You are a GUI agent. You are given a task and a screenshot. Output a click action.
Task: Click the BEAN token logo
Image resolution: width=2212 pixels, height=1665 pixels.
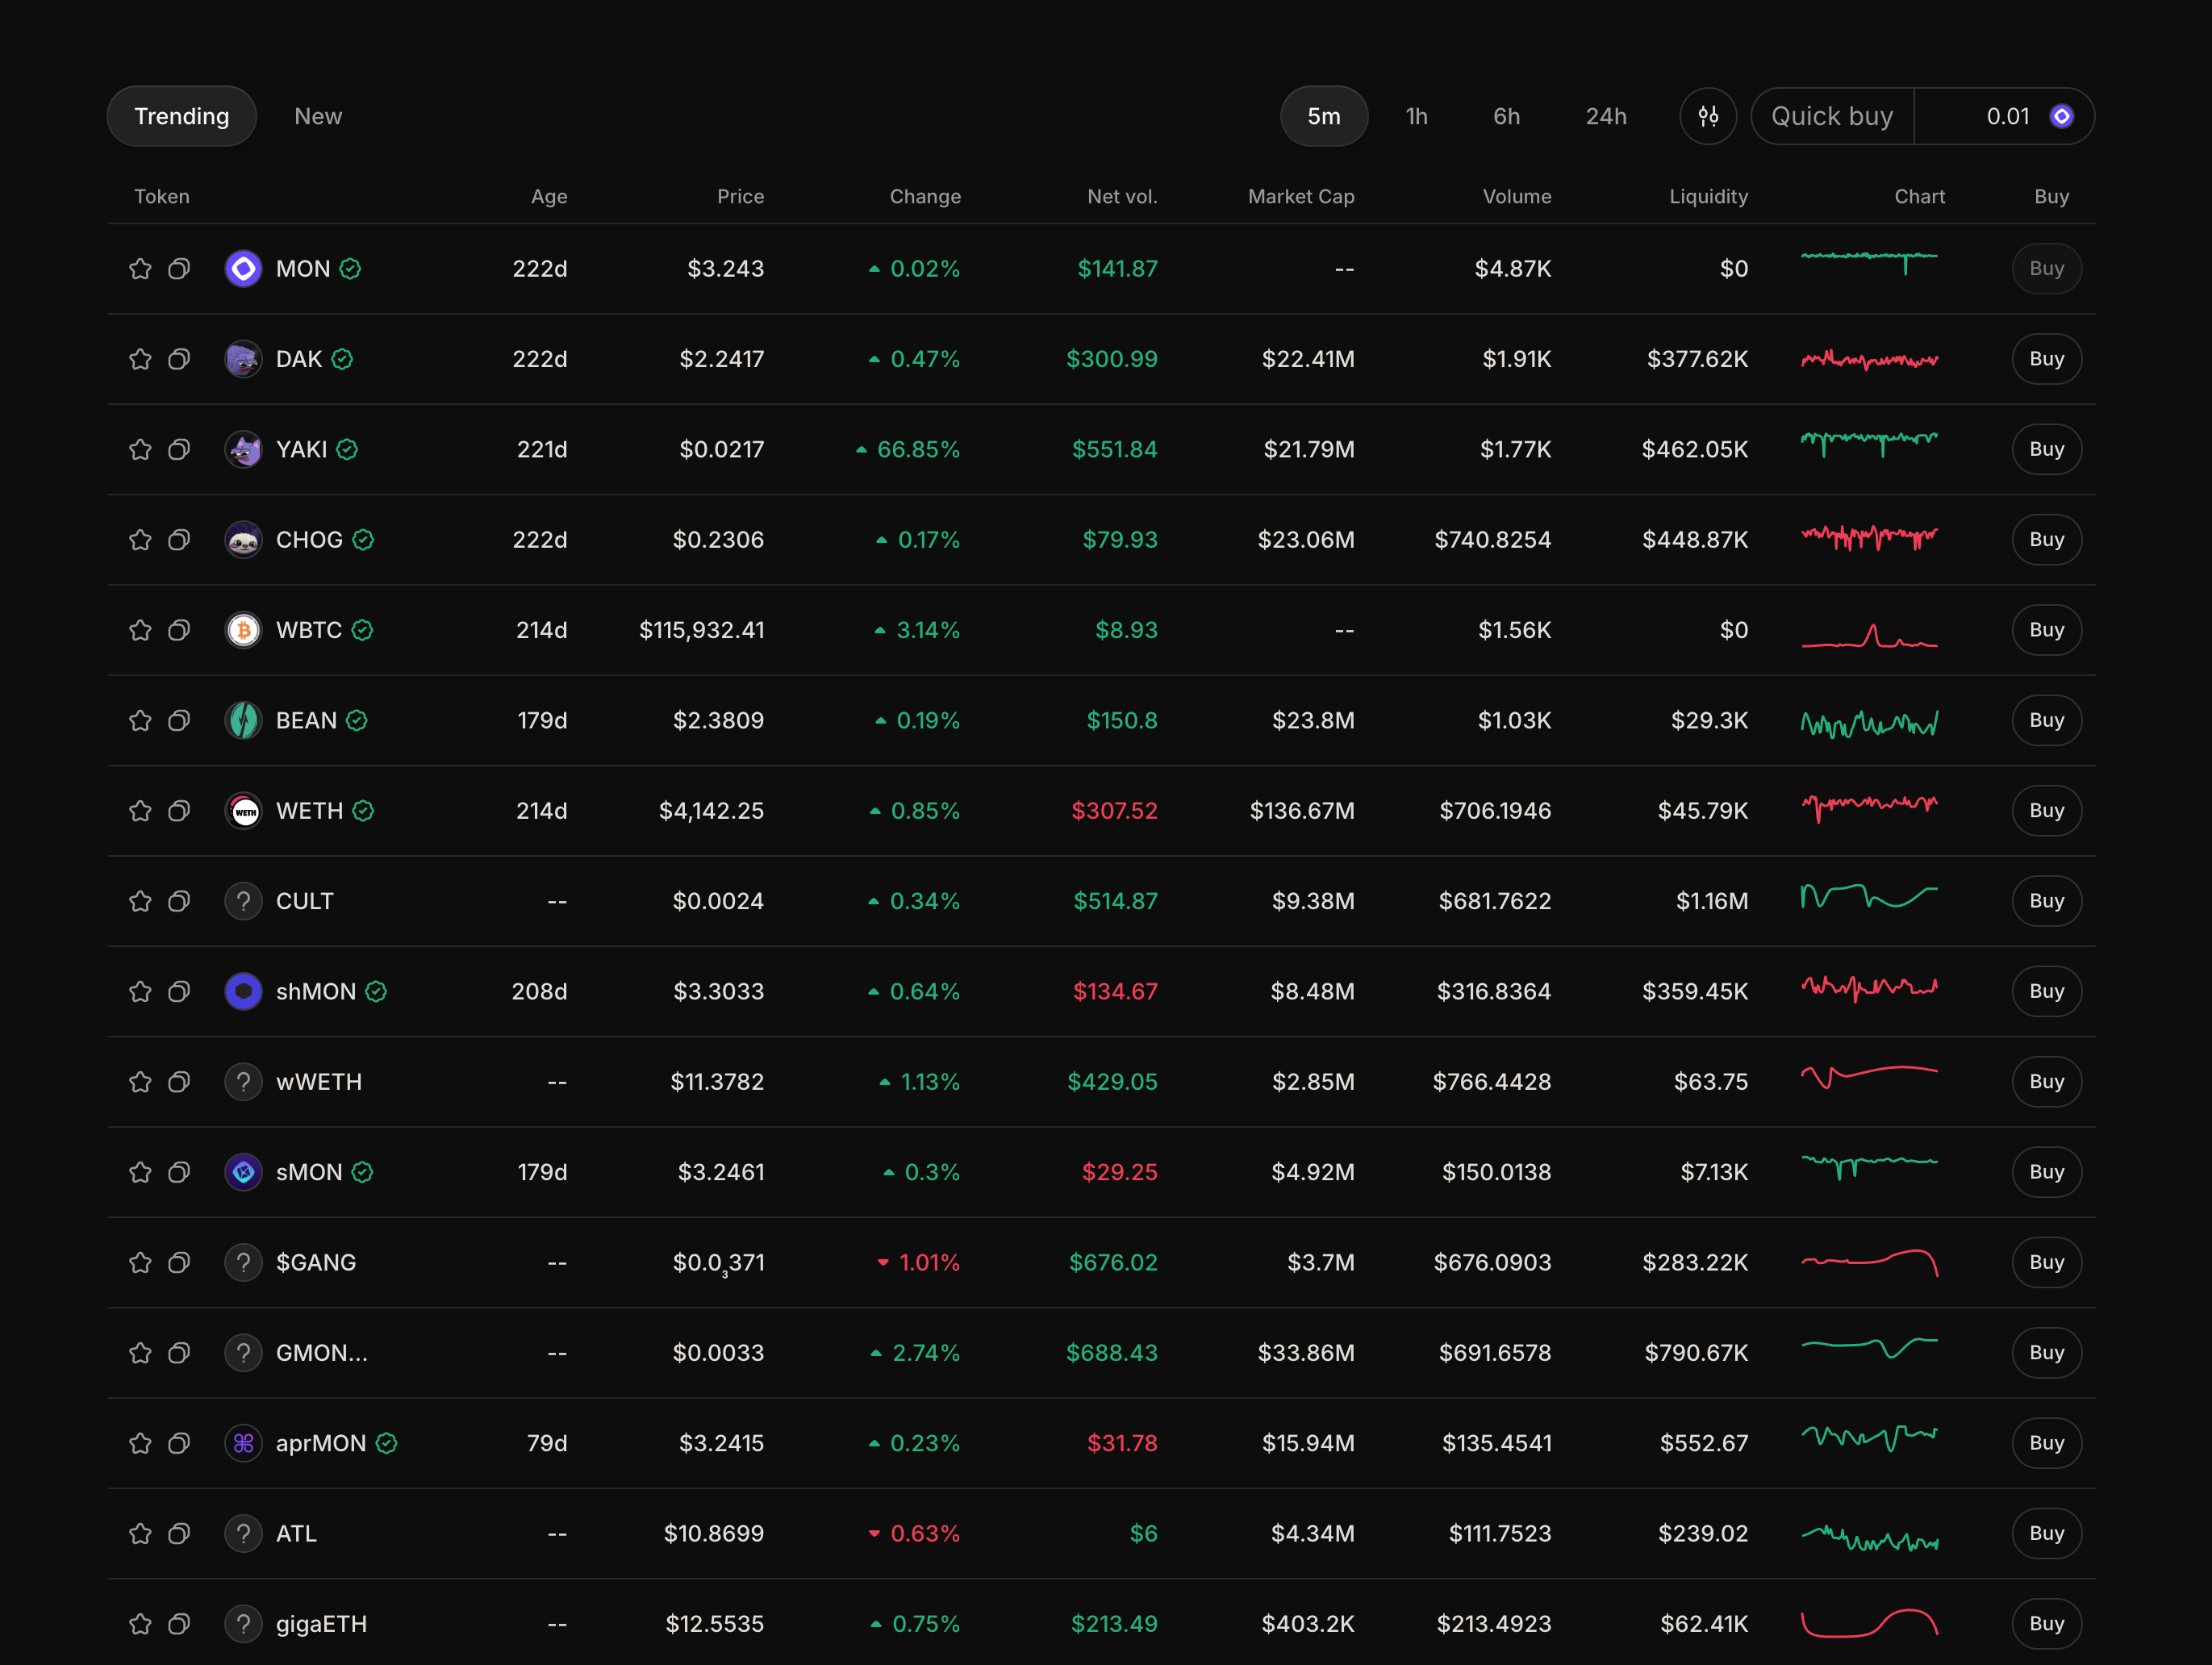click(243, 721)
